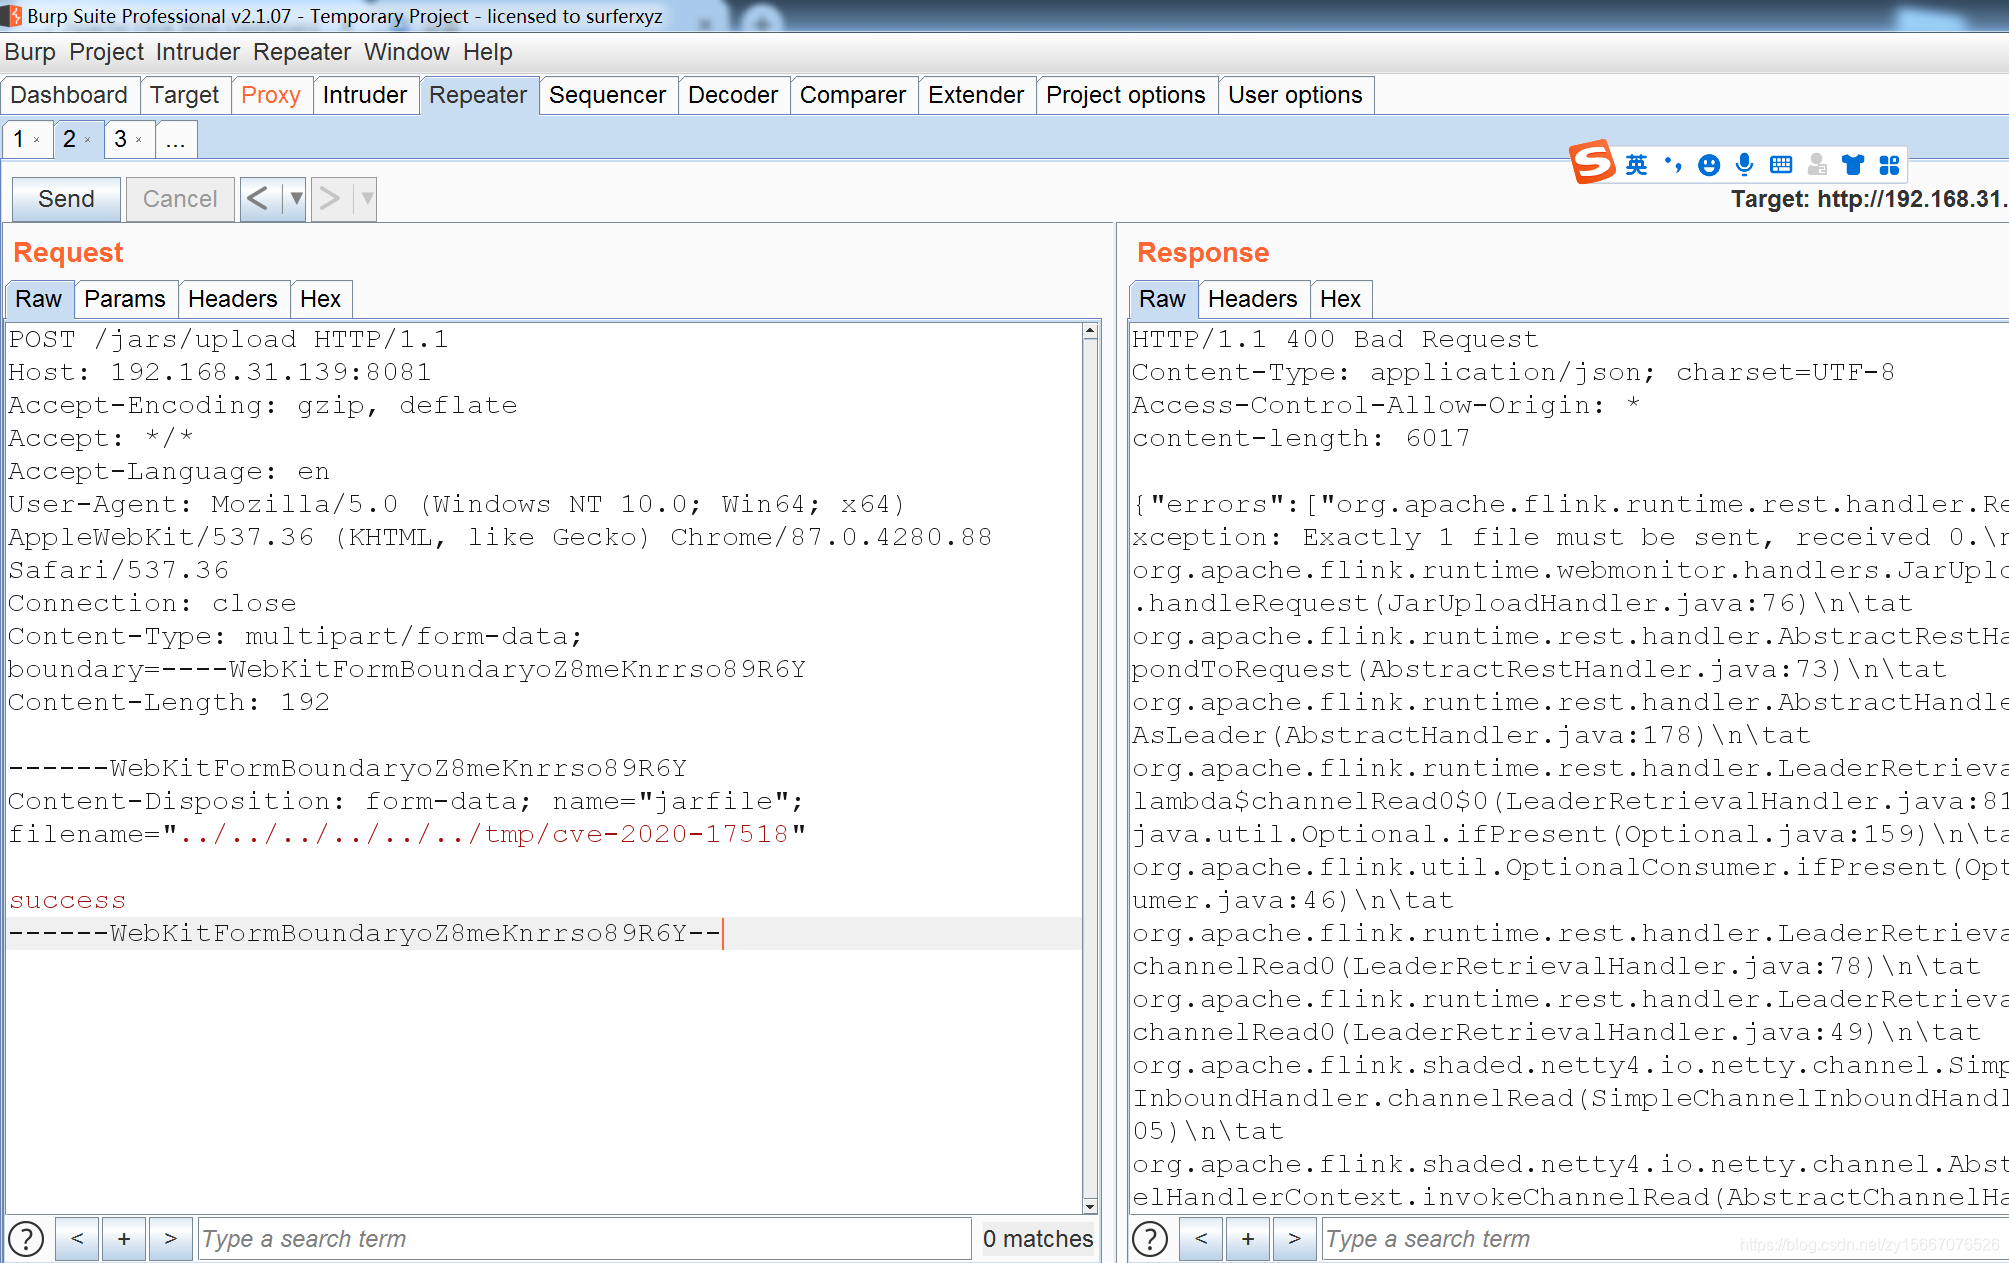
Task: Close Repeater tab 1
Action: 37,140
